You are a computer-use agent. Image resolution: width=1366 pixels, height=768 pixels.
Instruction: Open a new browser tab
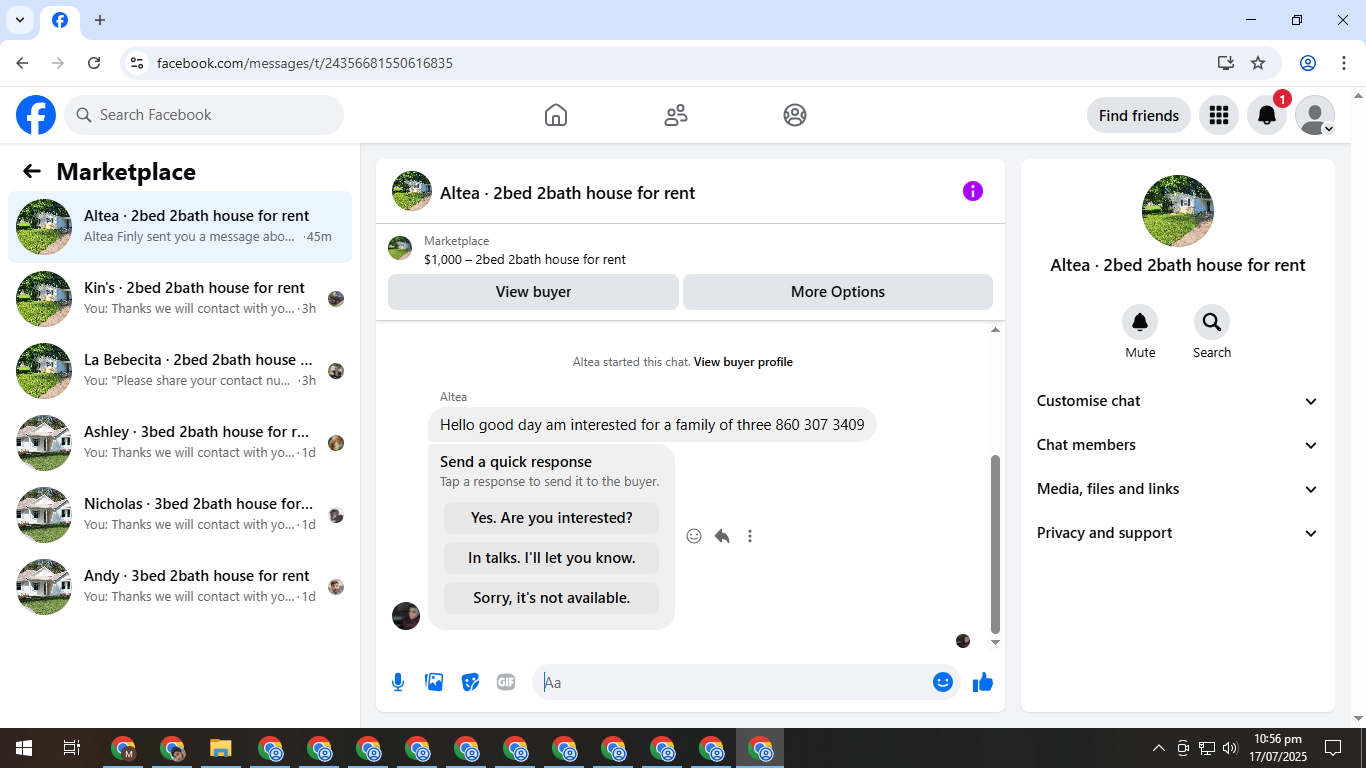coord(100,20)
